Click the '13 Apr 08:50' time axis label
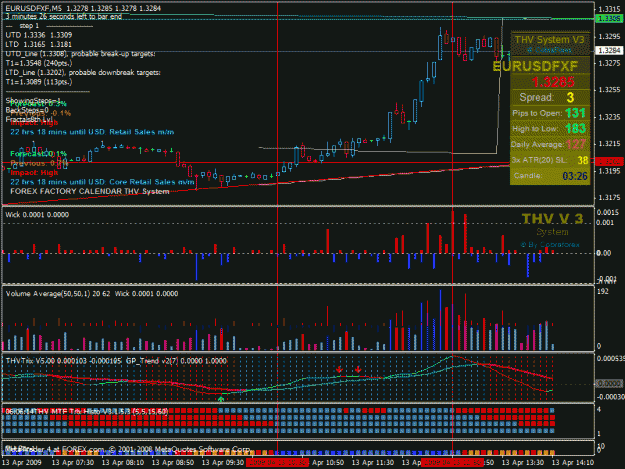625x469 pixels. pyautogui.click(x=173, y=463)
